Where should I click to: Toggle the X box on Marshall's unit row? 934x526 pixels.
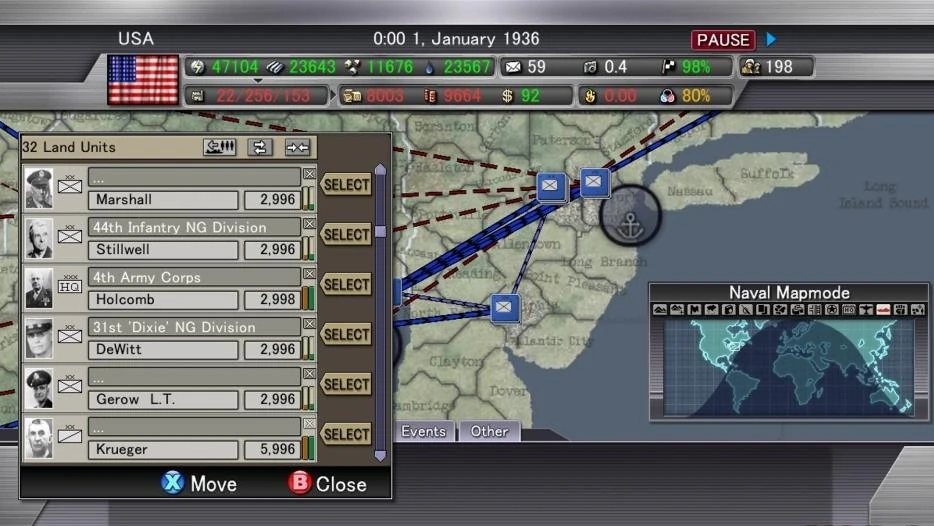coord(309,174)
